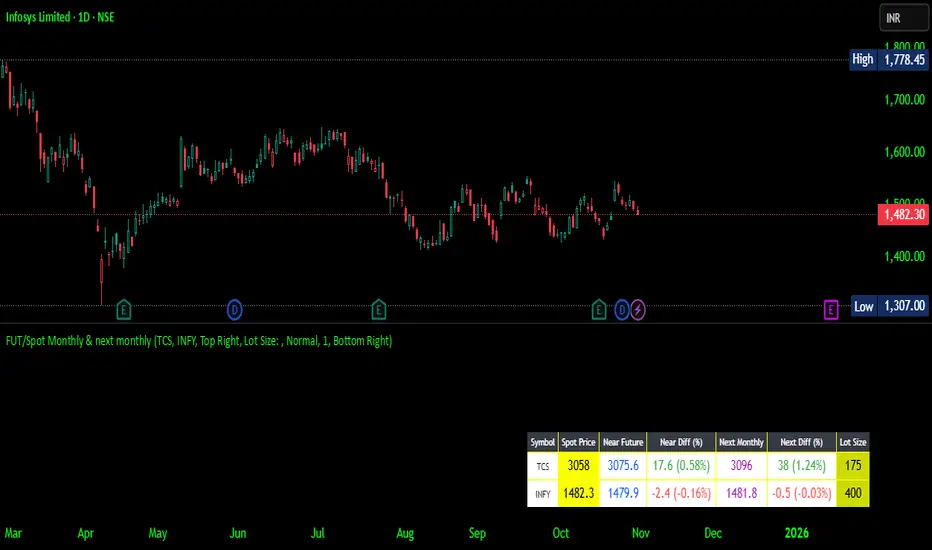
Task: Click the INFY spot price 1482.3 cell
Action: point(578,494)
